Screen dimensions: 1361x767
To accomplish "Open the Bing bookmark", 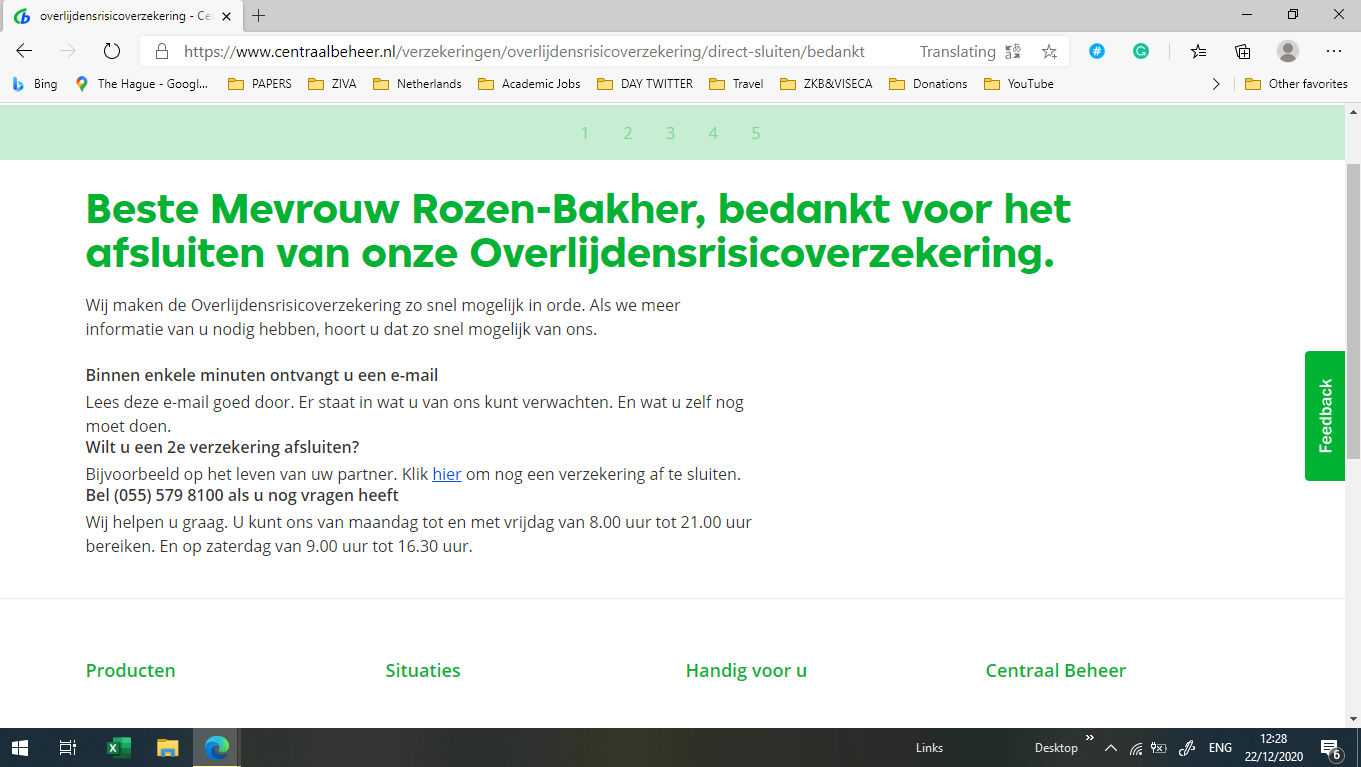I will (35, 84).
